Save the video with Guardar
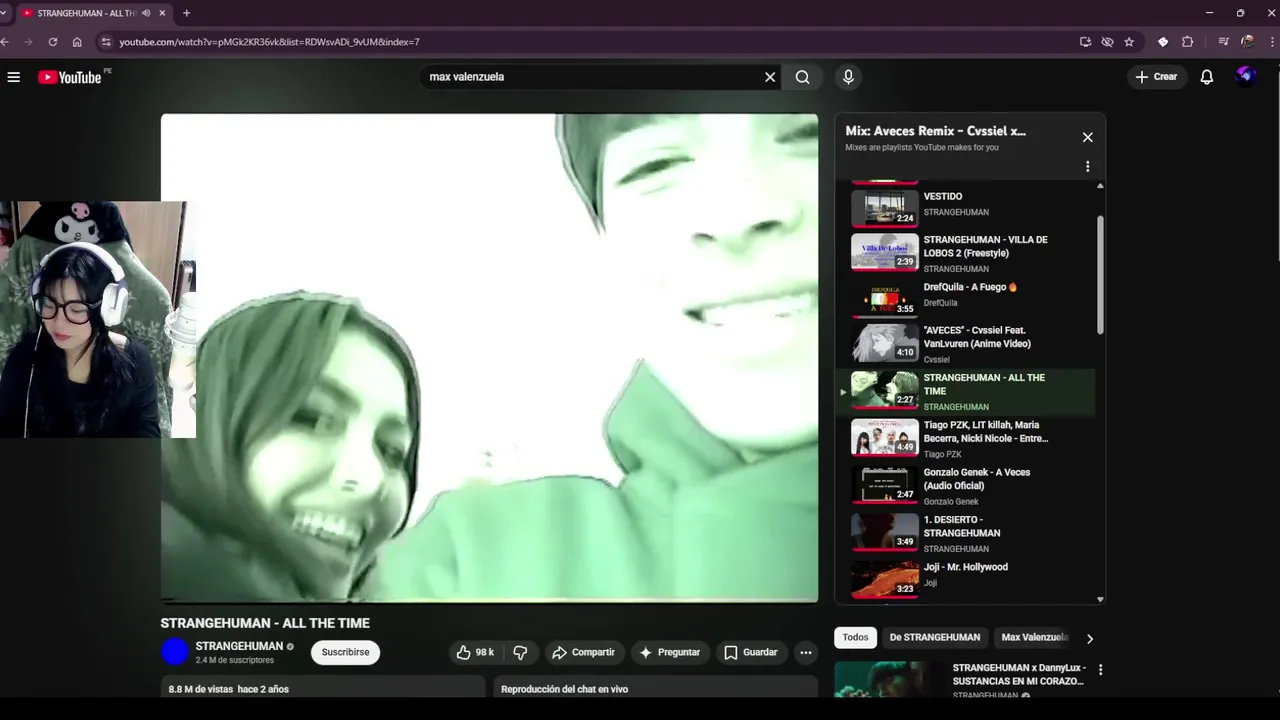The height and width of the screenshot is (720, 1280). [x=750, y=652]
